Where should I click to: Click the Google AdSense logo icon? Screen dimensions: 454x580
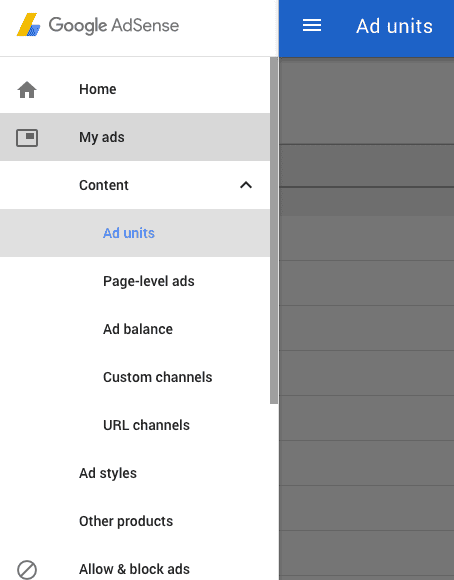point(28,25)
